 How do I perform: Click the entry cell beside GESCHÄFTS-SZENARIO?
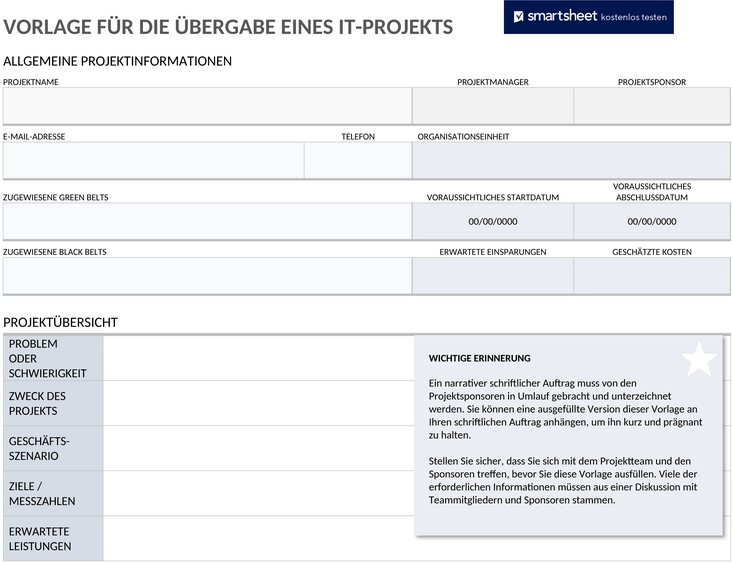[259, 448]
